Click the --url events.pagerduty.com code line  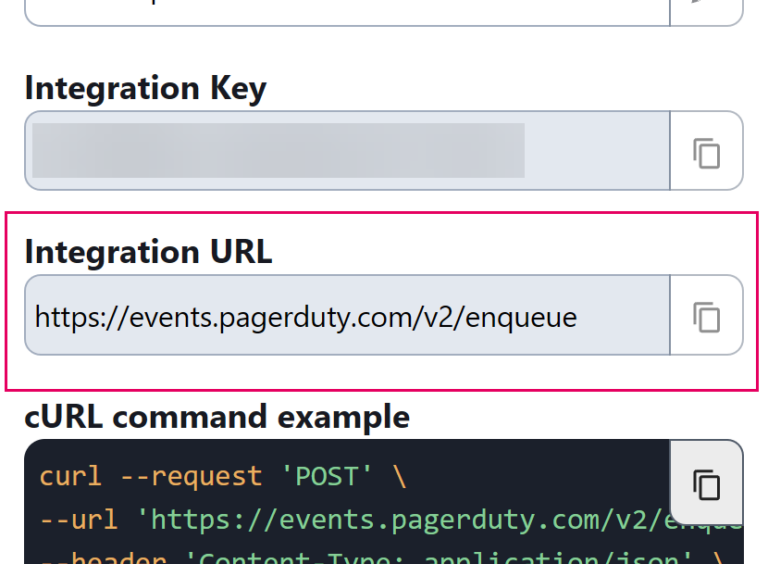tap(391, 519)
